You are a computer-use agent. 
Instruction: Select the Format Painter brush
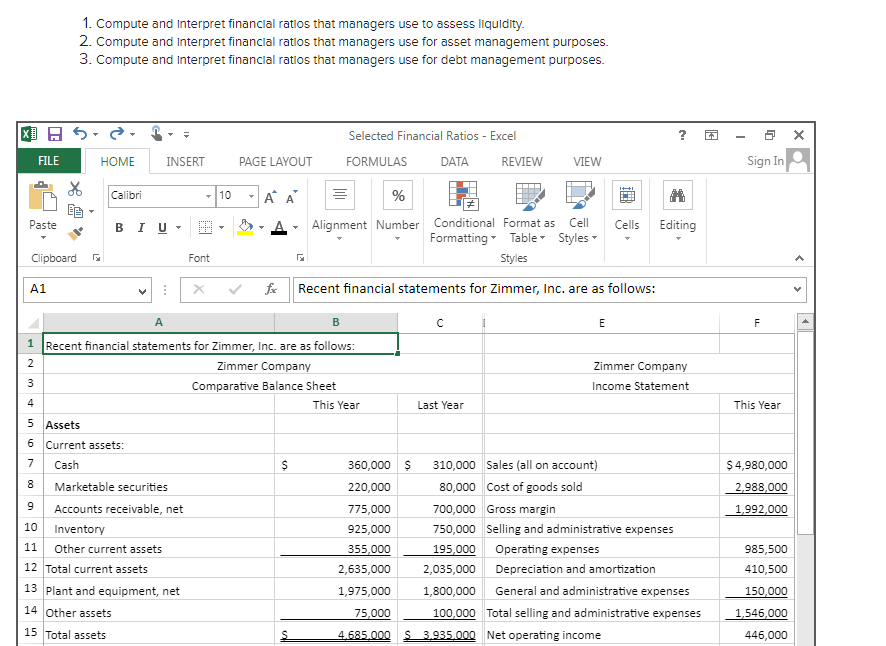click(75, 232)
